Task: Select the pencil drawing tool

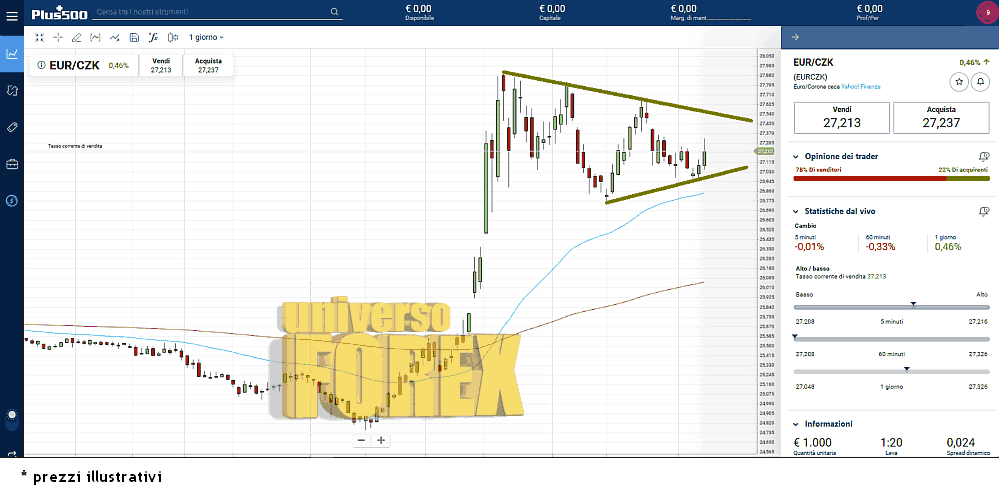Action: coord(77,37)
